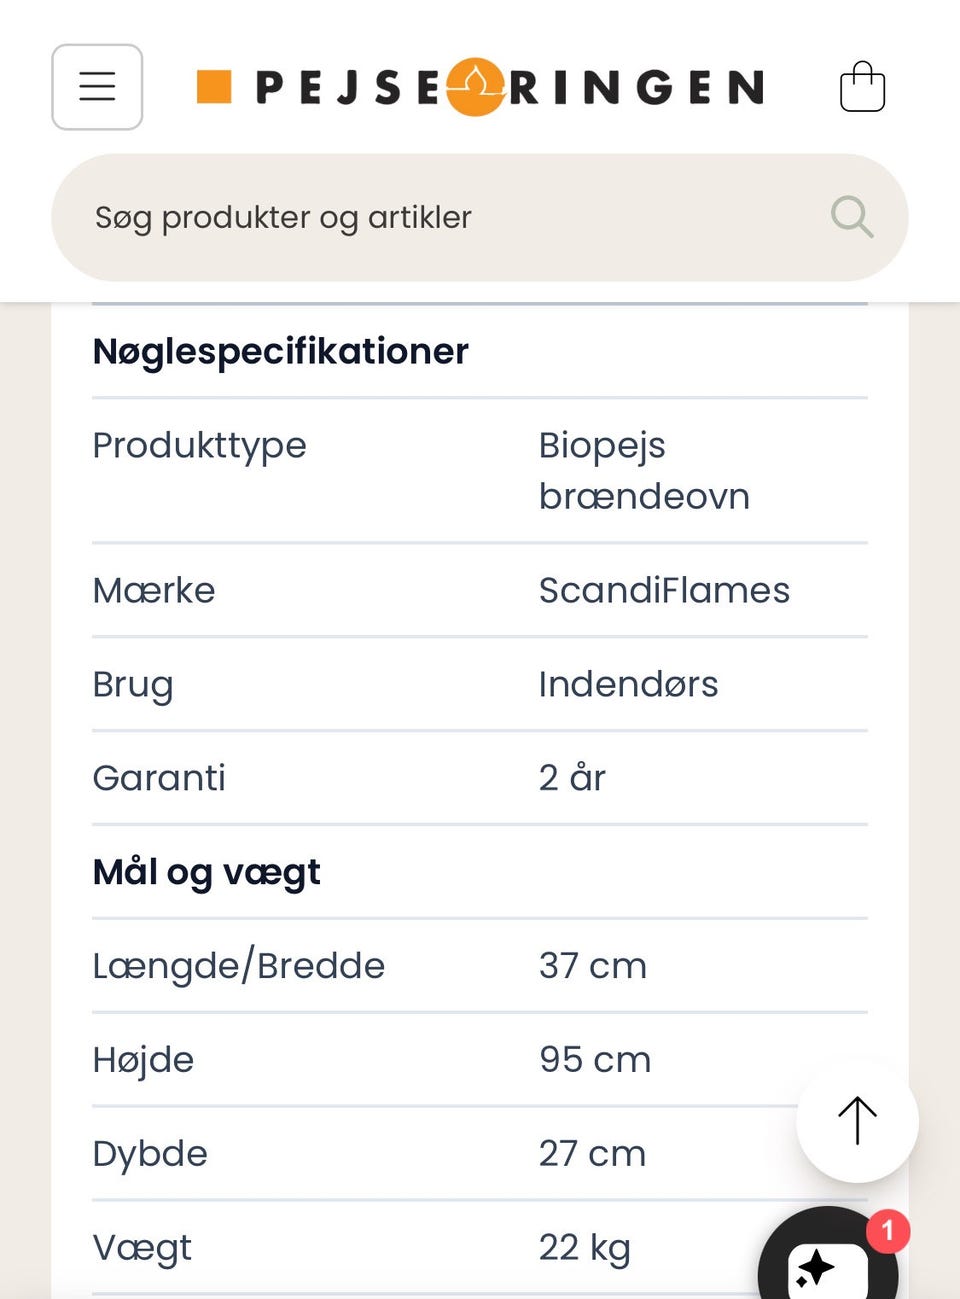Click the Dybde value "27 cm"
This screenshot has width=960, height=1299.
(592, 1154)
